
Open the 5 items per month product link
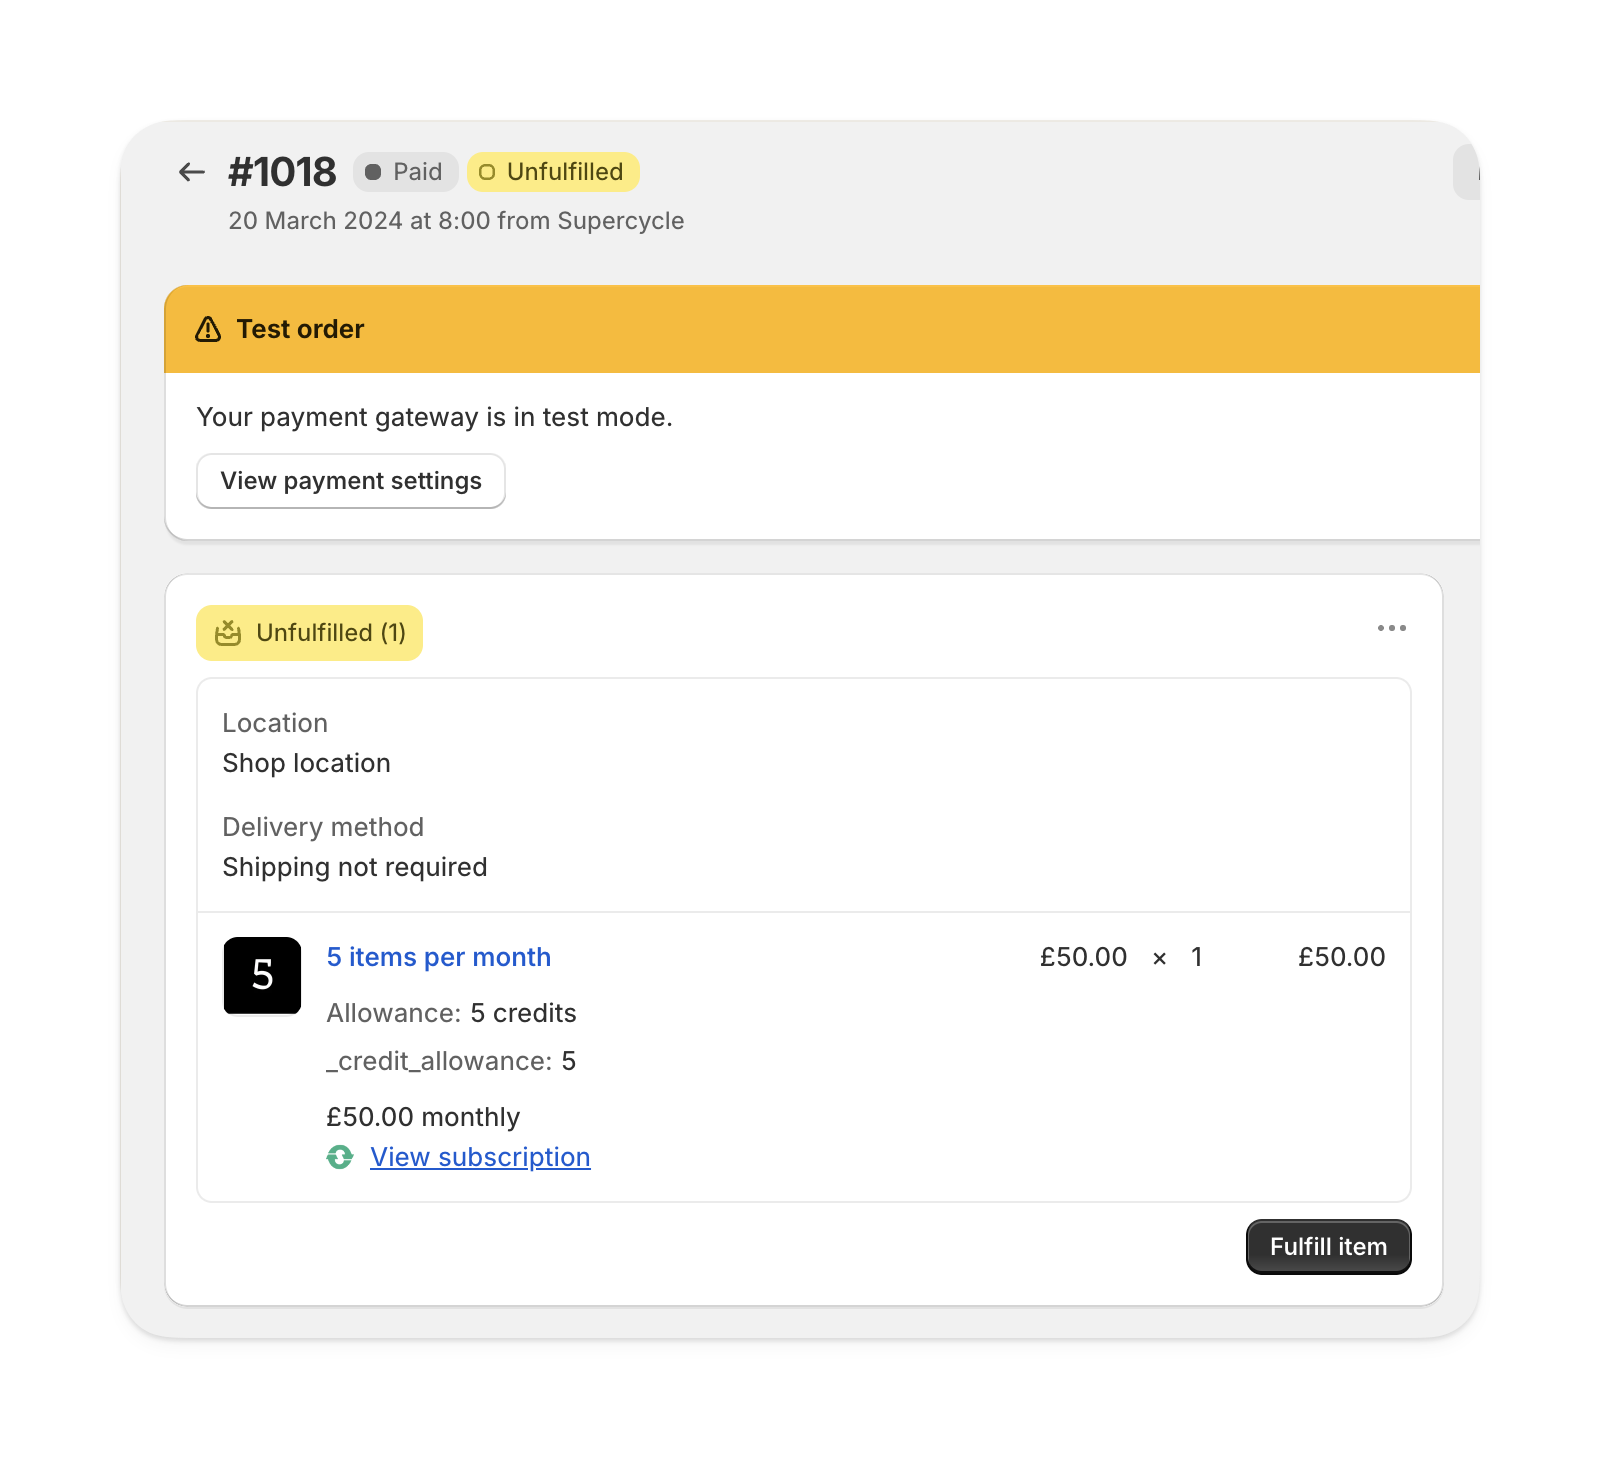[438, 957]
